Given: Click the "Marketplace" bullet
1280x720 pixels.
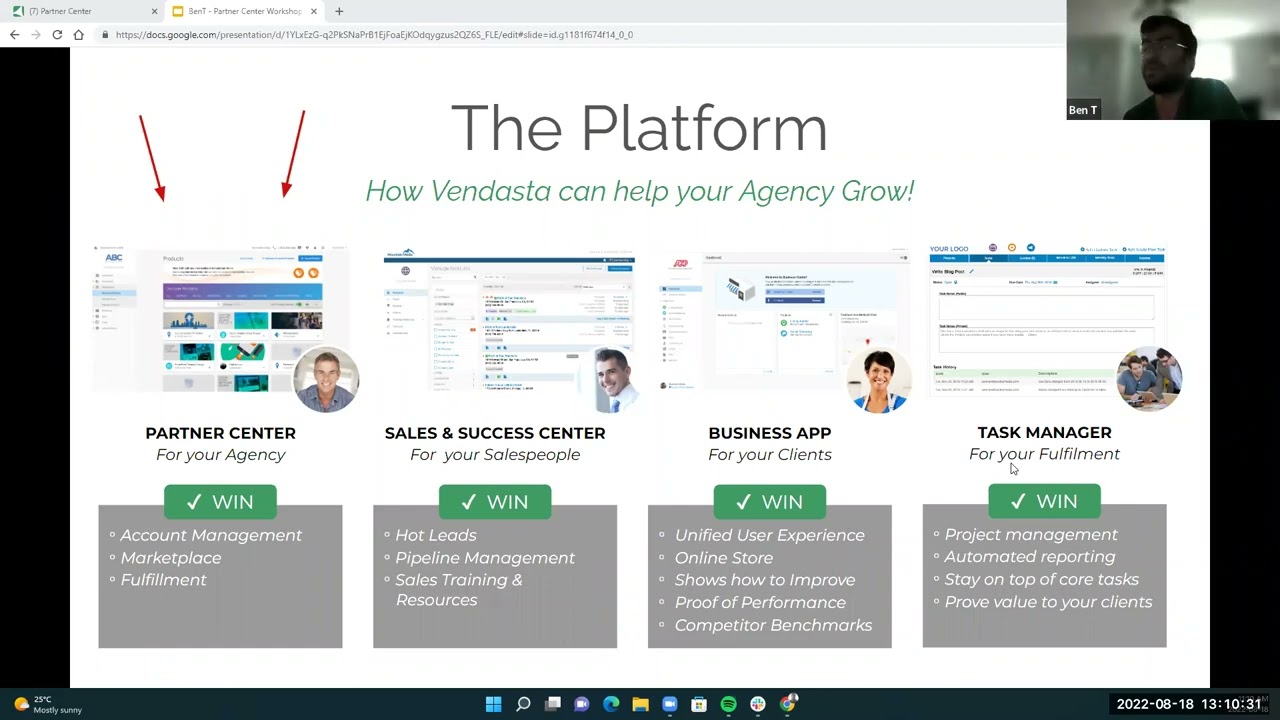Looking at the screenshot, I should (x=171, y=558).
